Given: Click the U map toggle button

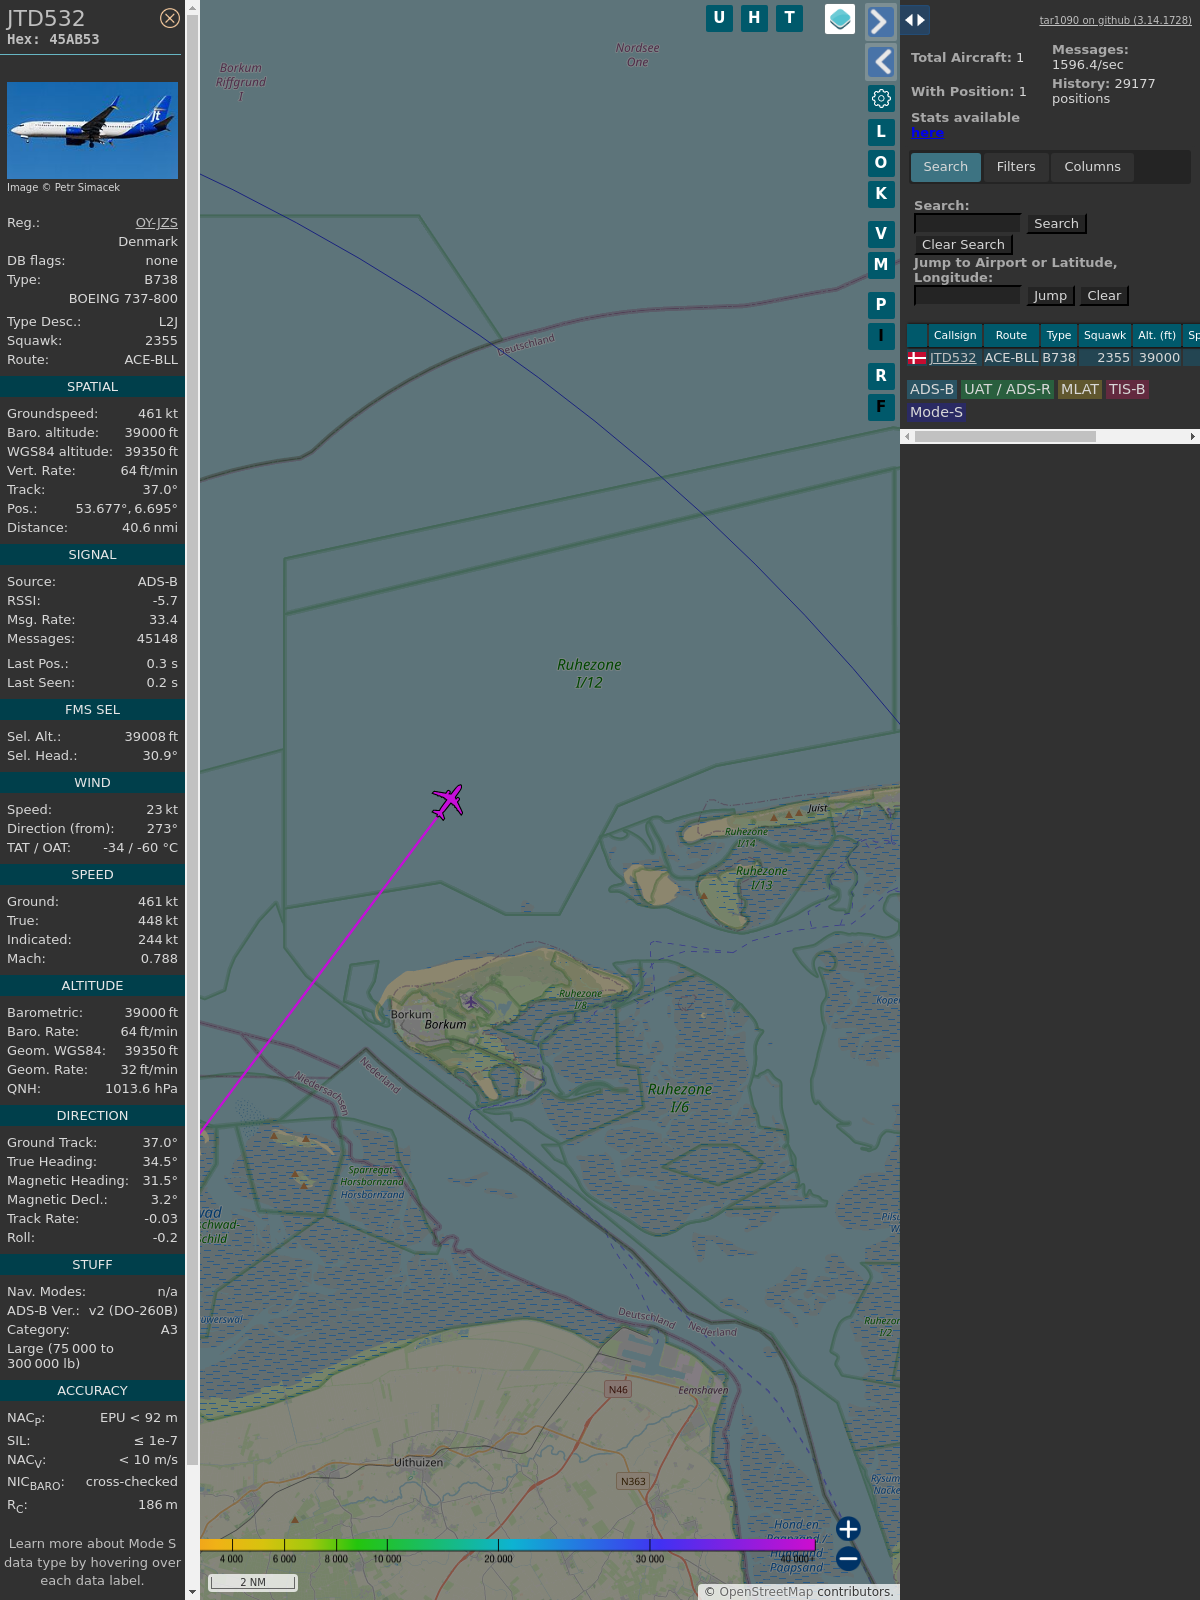Looking at the screenshot, I should tap(719, 18).
